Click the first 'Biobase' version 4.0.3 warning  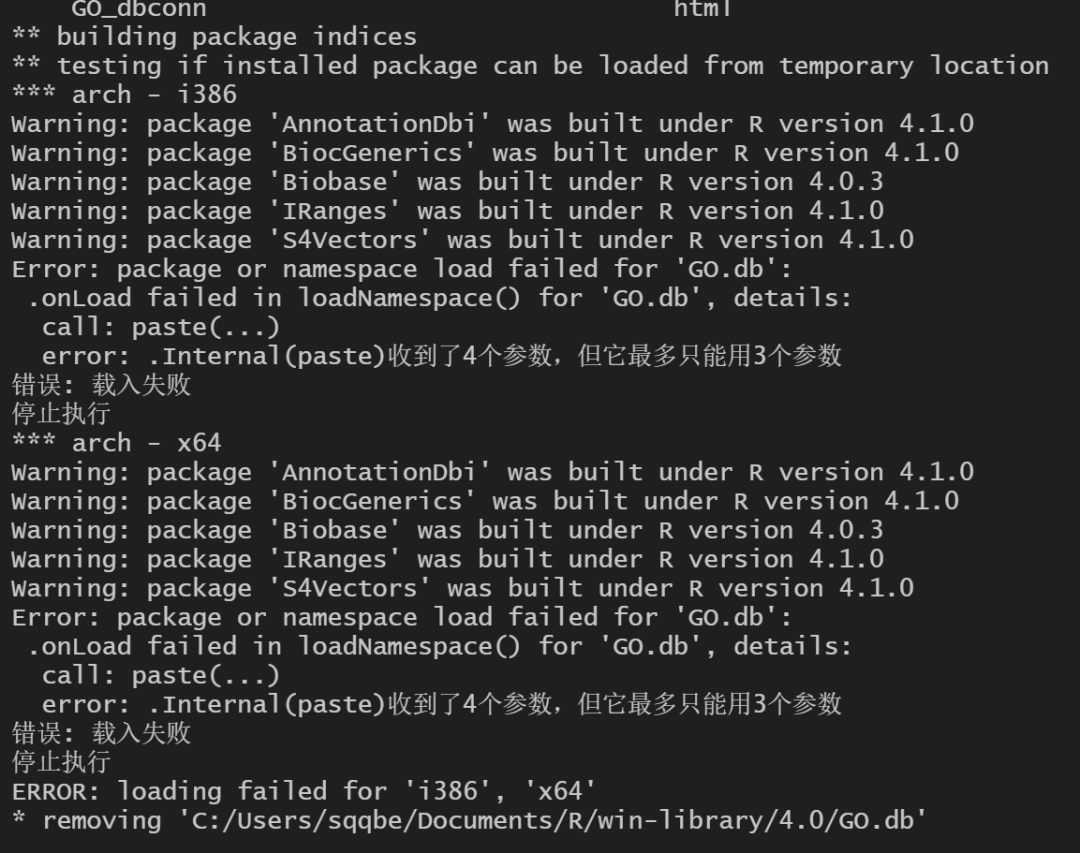[x=447, y=182]
